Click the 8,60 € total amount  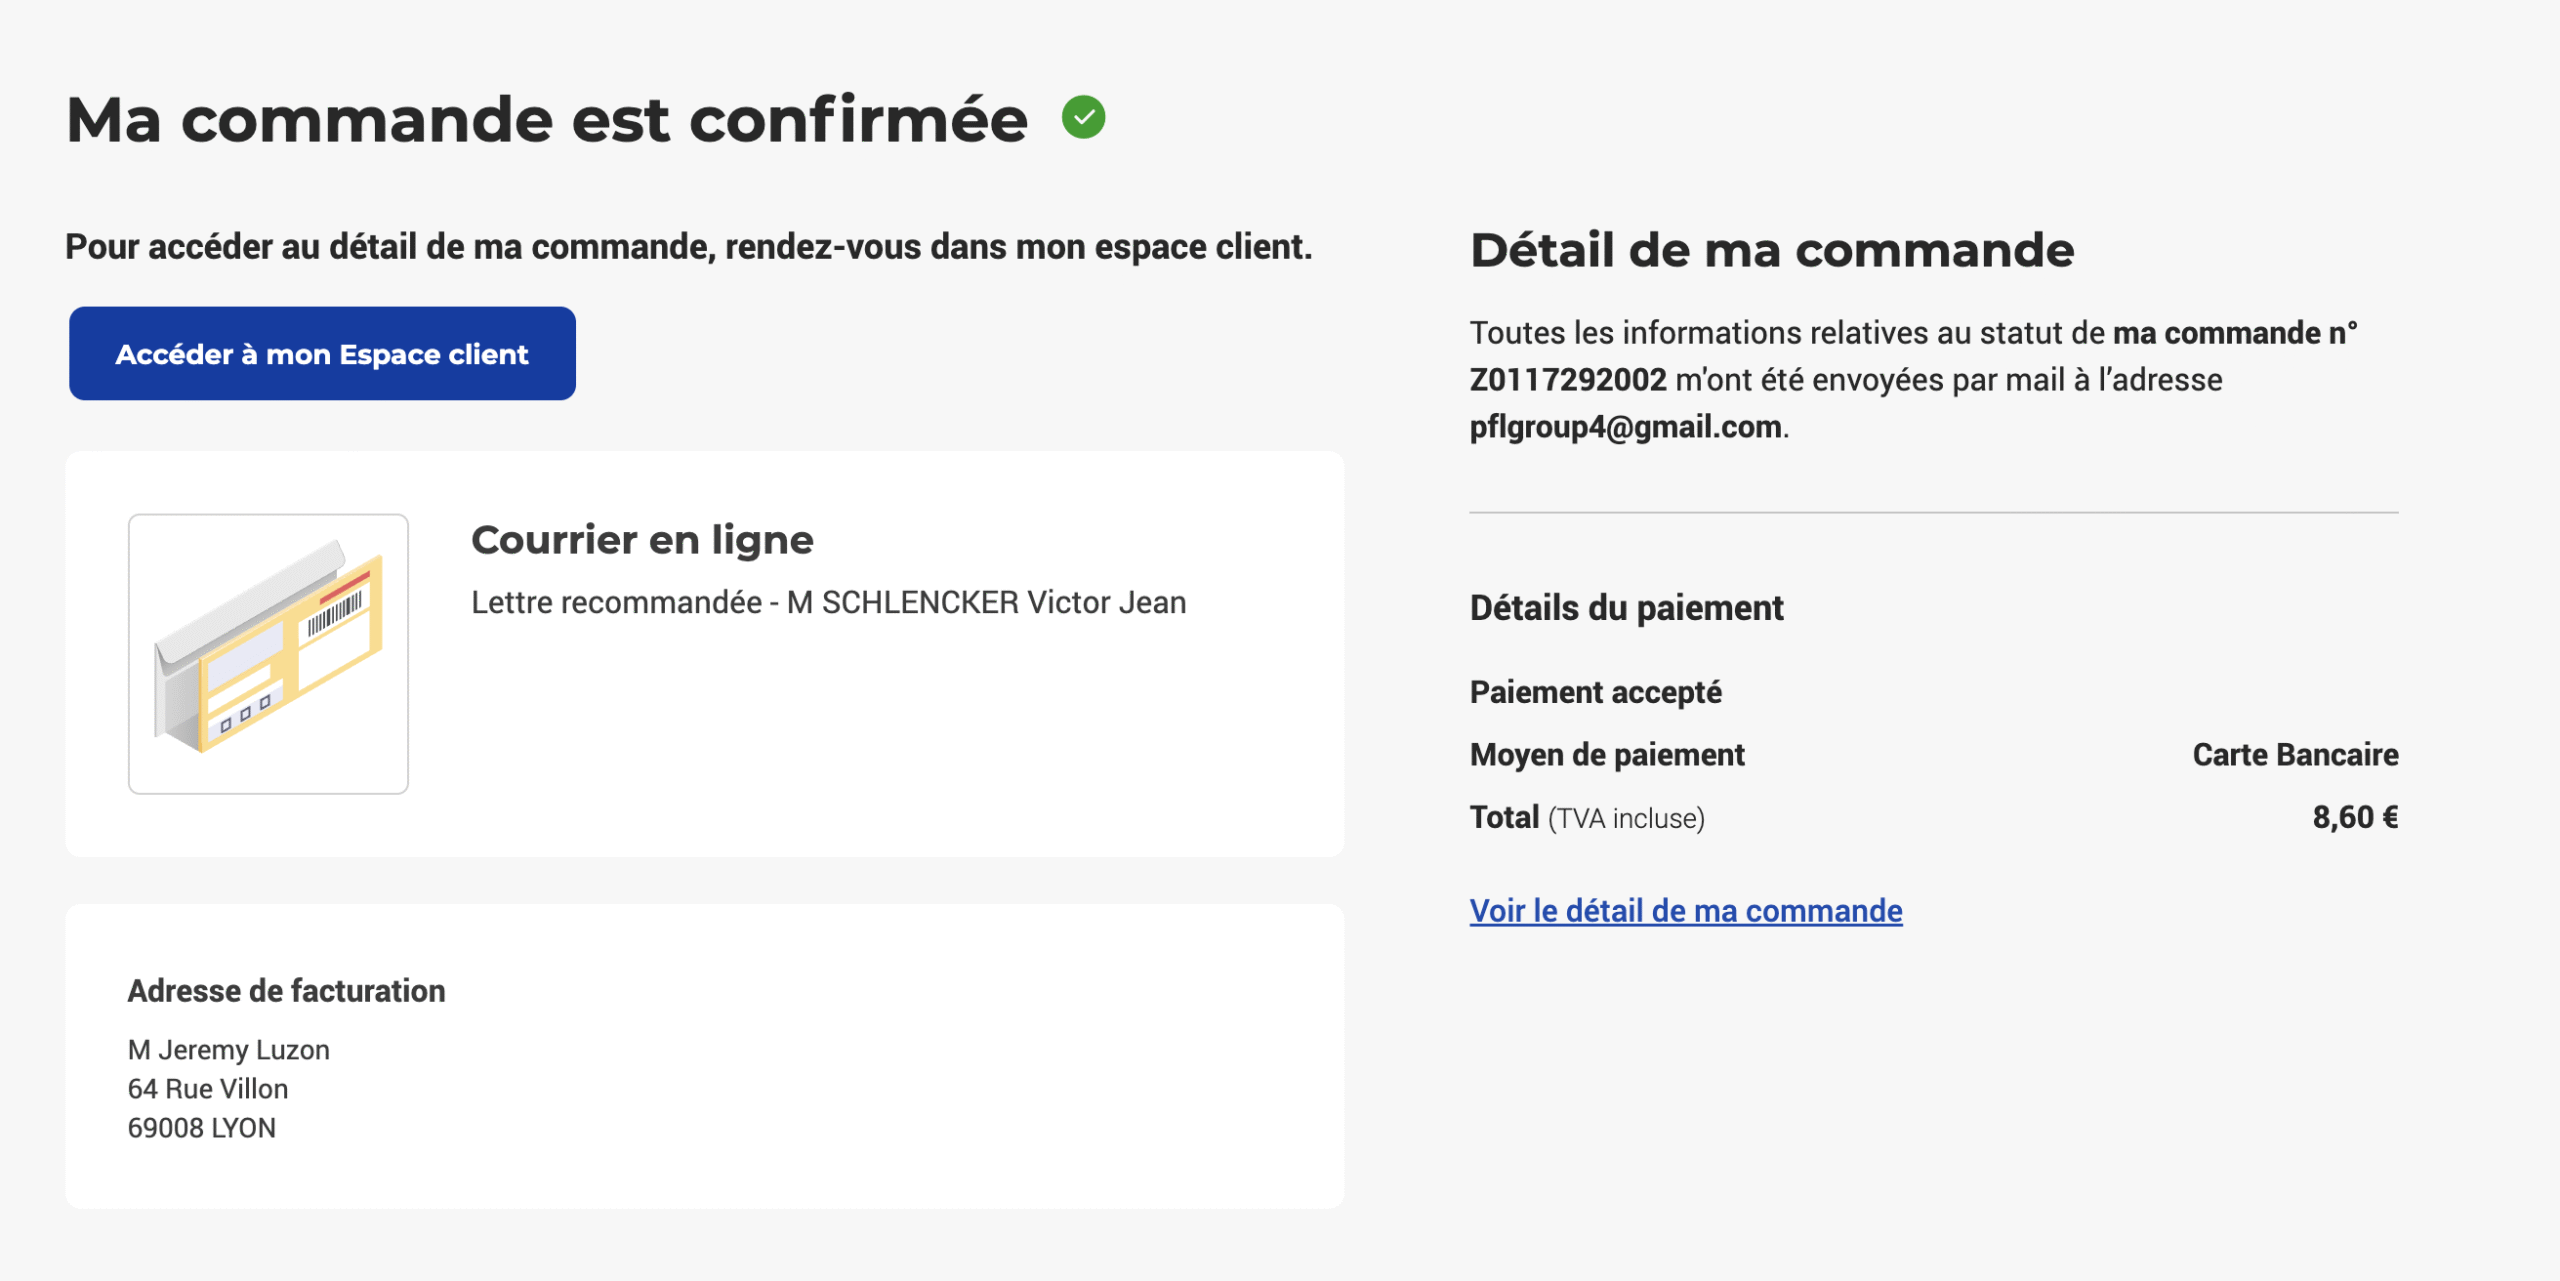click(2355, 818)
